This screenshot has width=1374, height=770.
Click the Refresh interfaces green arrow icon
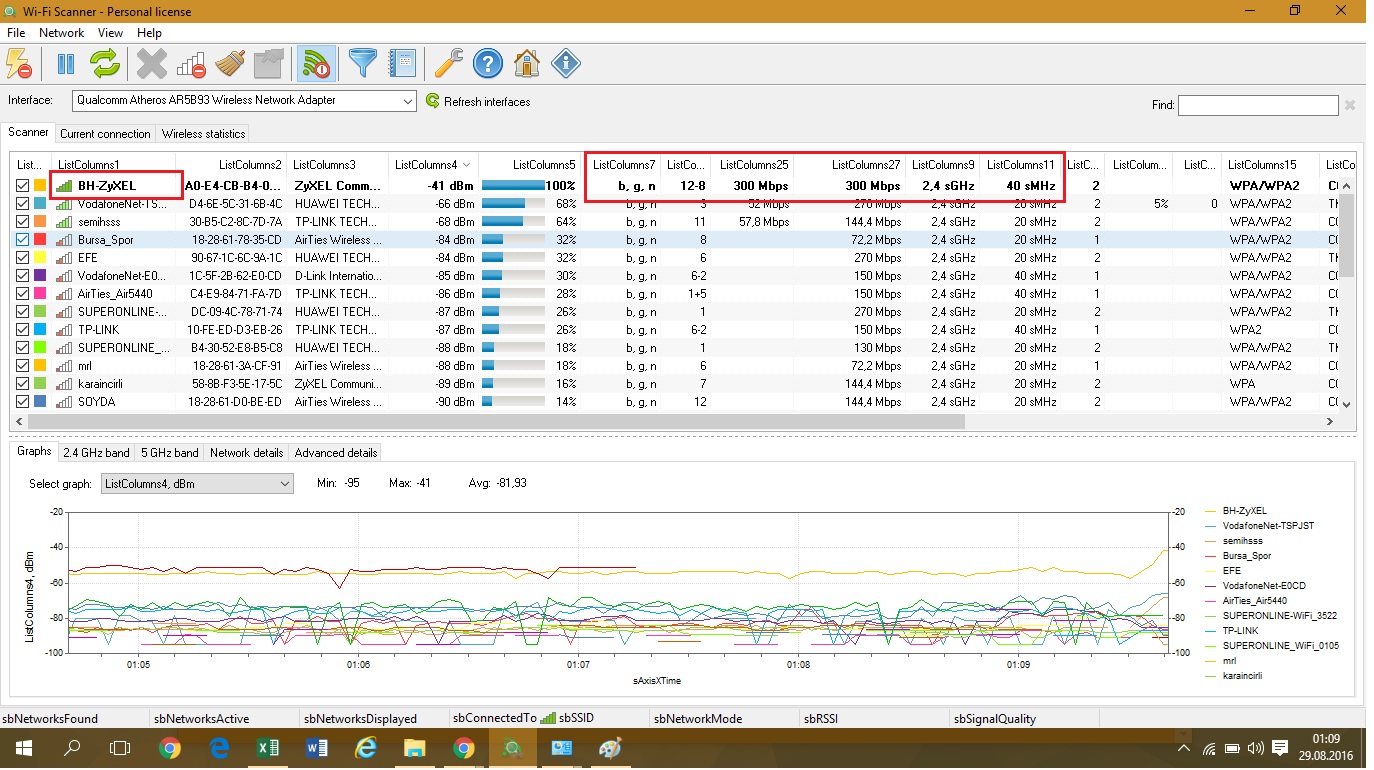tap(433, 101)
